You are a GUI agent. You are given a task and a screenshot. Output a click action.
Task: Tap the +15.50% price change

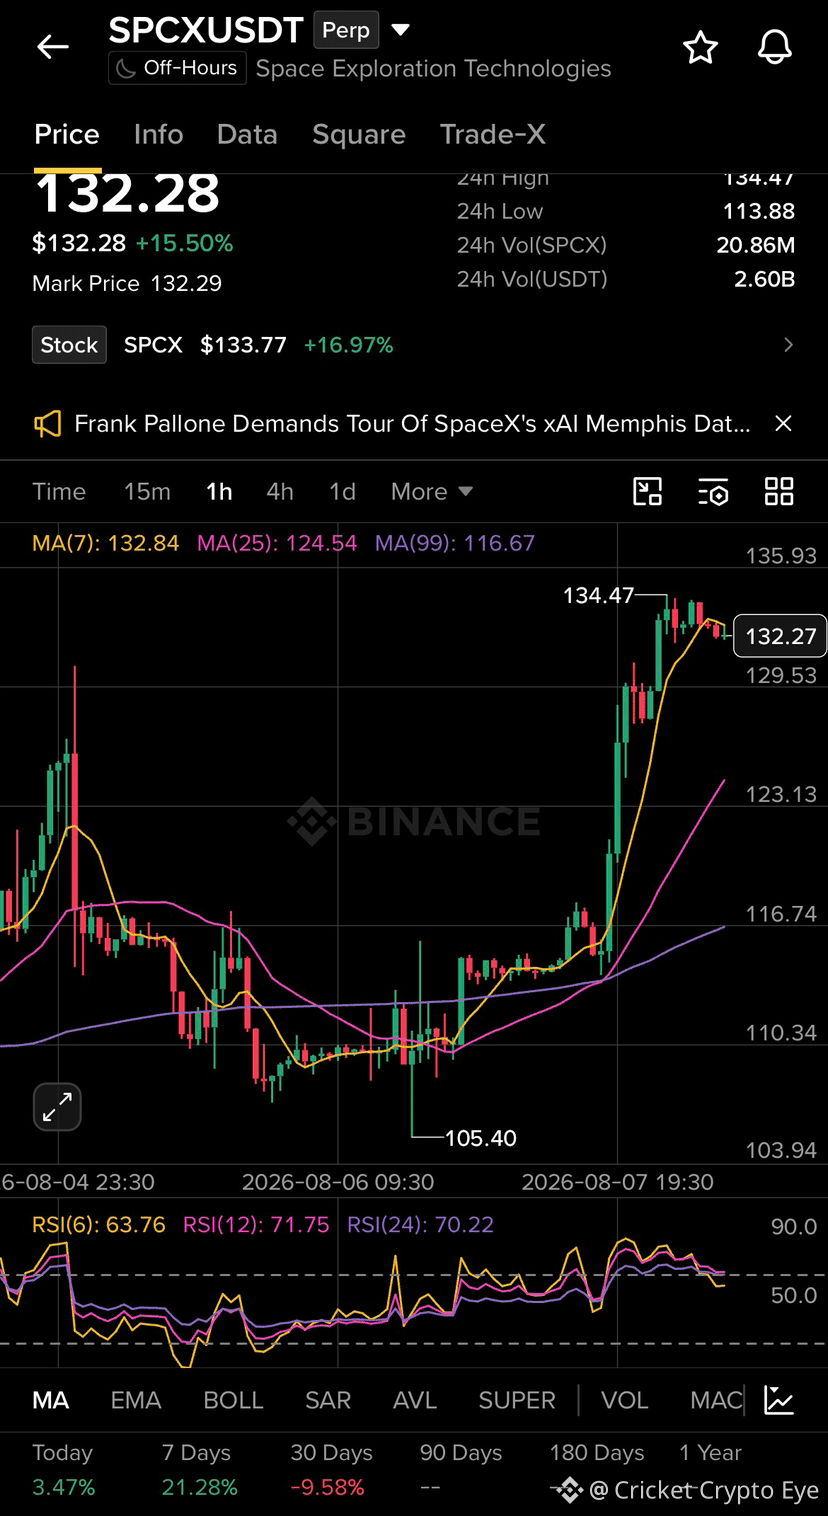click(184, 243)
